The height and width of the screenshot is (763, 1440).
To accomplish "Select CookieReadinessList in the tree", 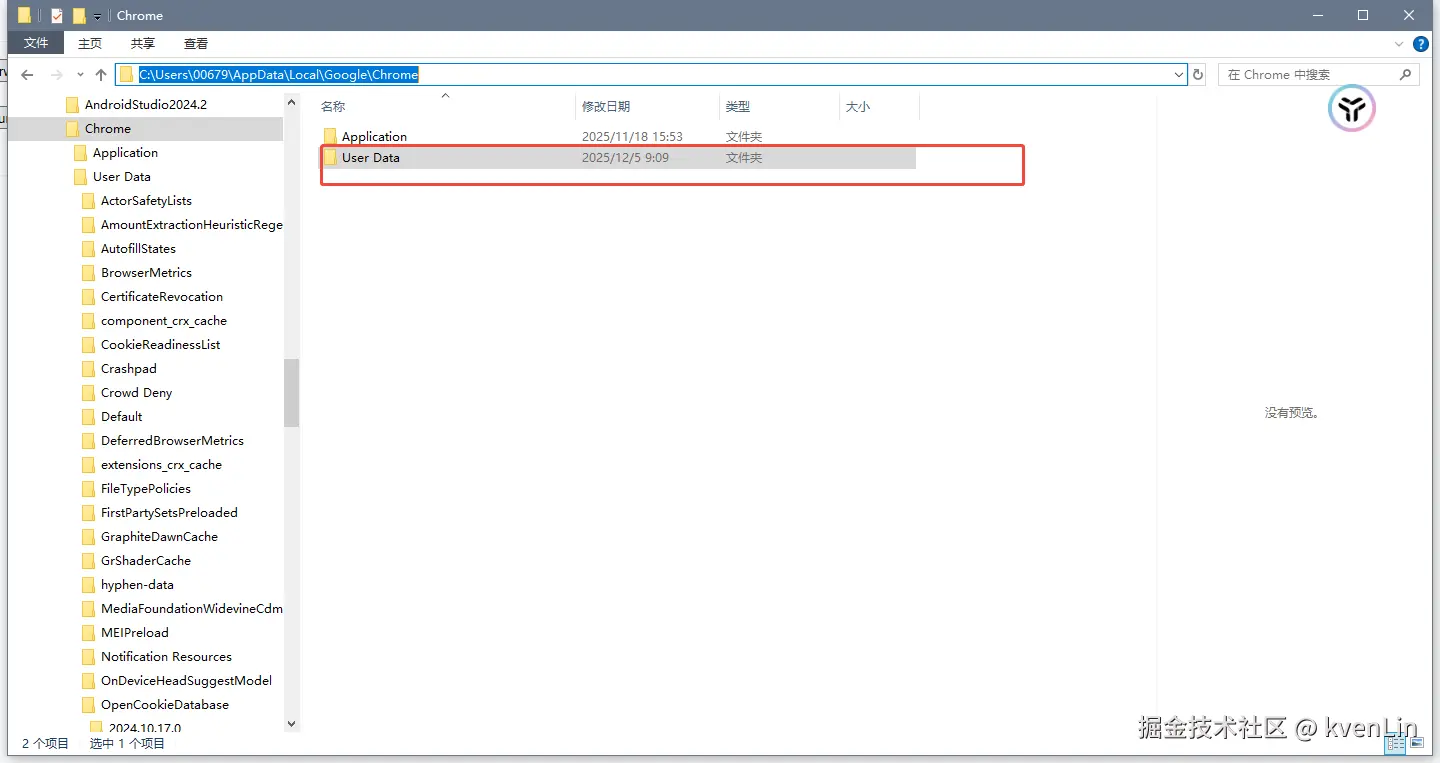I will (x=160, y=344).
